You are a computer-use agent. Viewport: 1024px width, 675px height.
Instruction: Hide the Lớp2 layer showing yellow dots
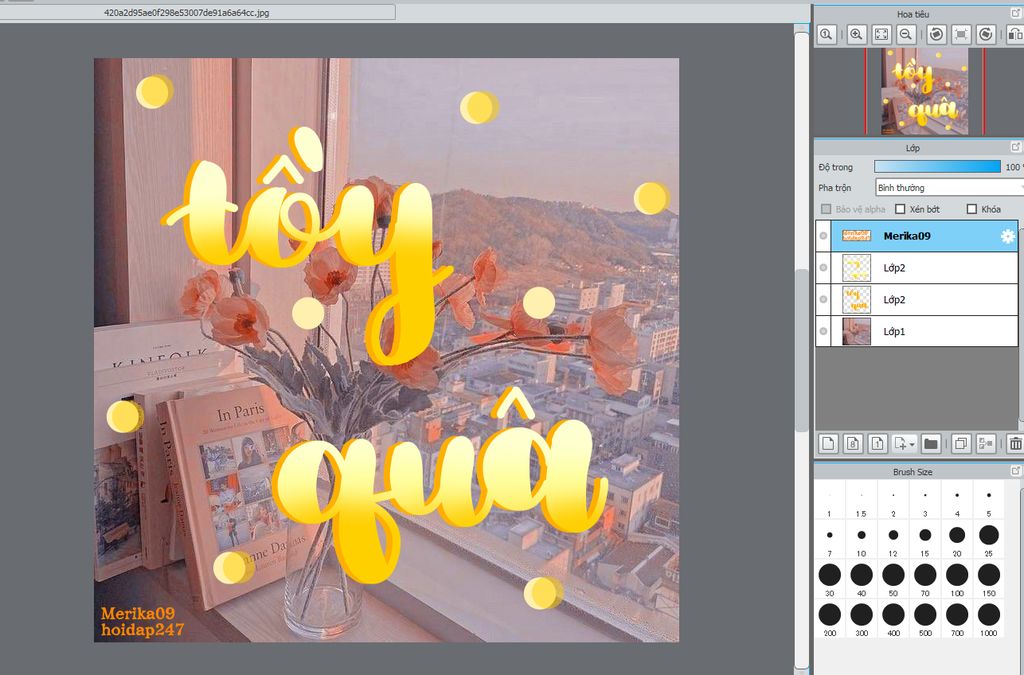tap(824, 268)
